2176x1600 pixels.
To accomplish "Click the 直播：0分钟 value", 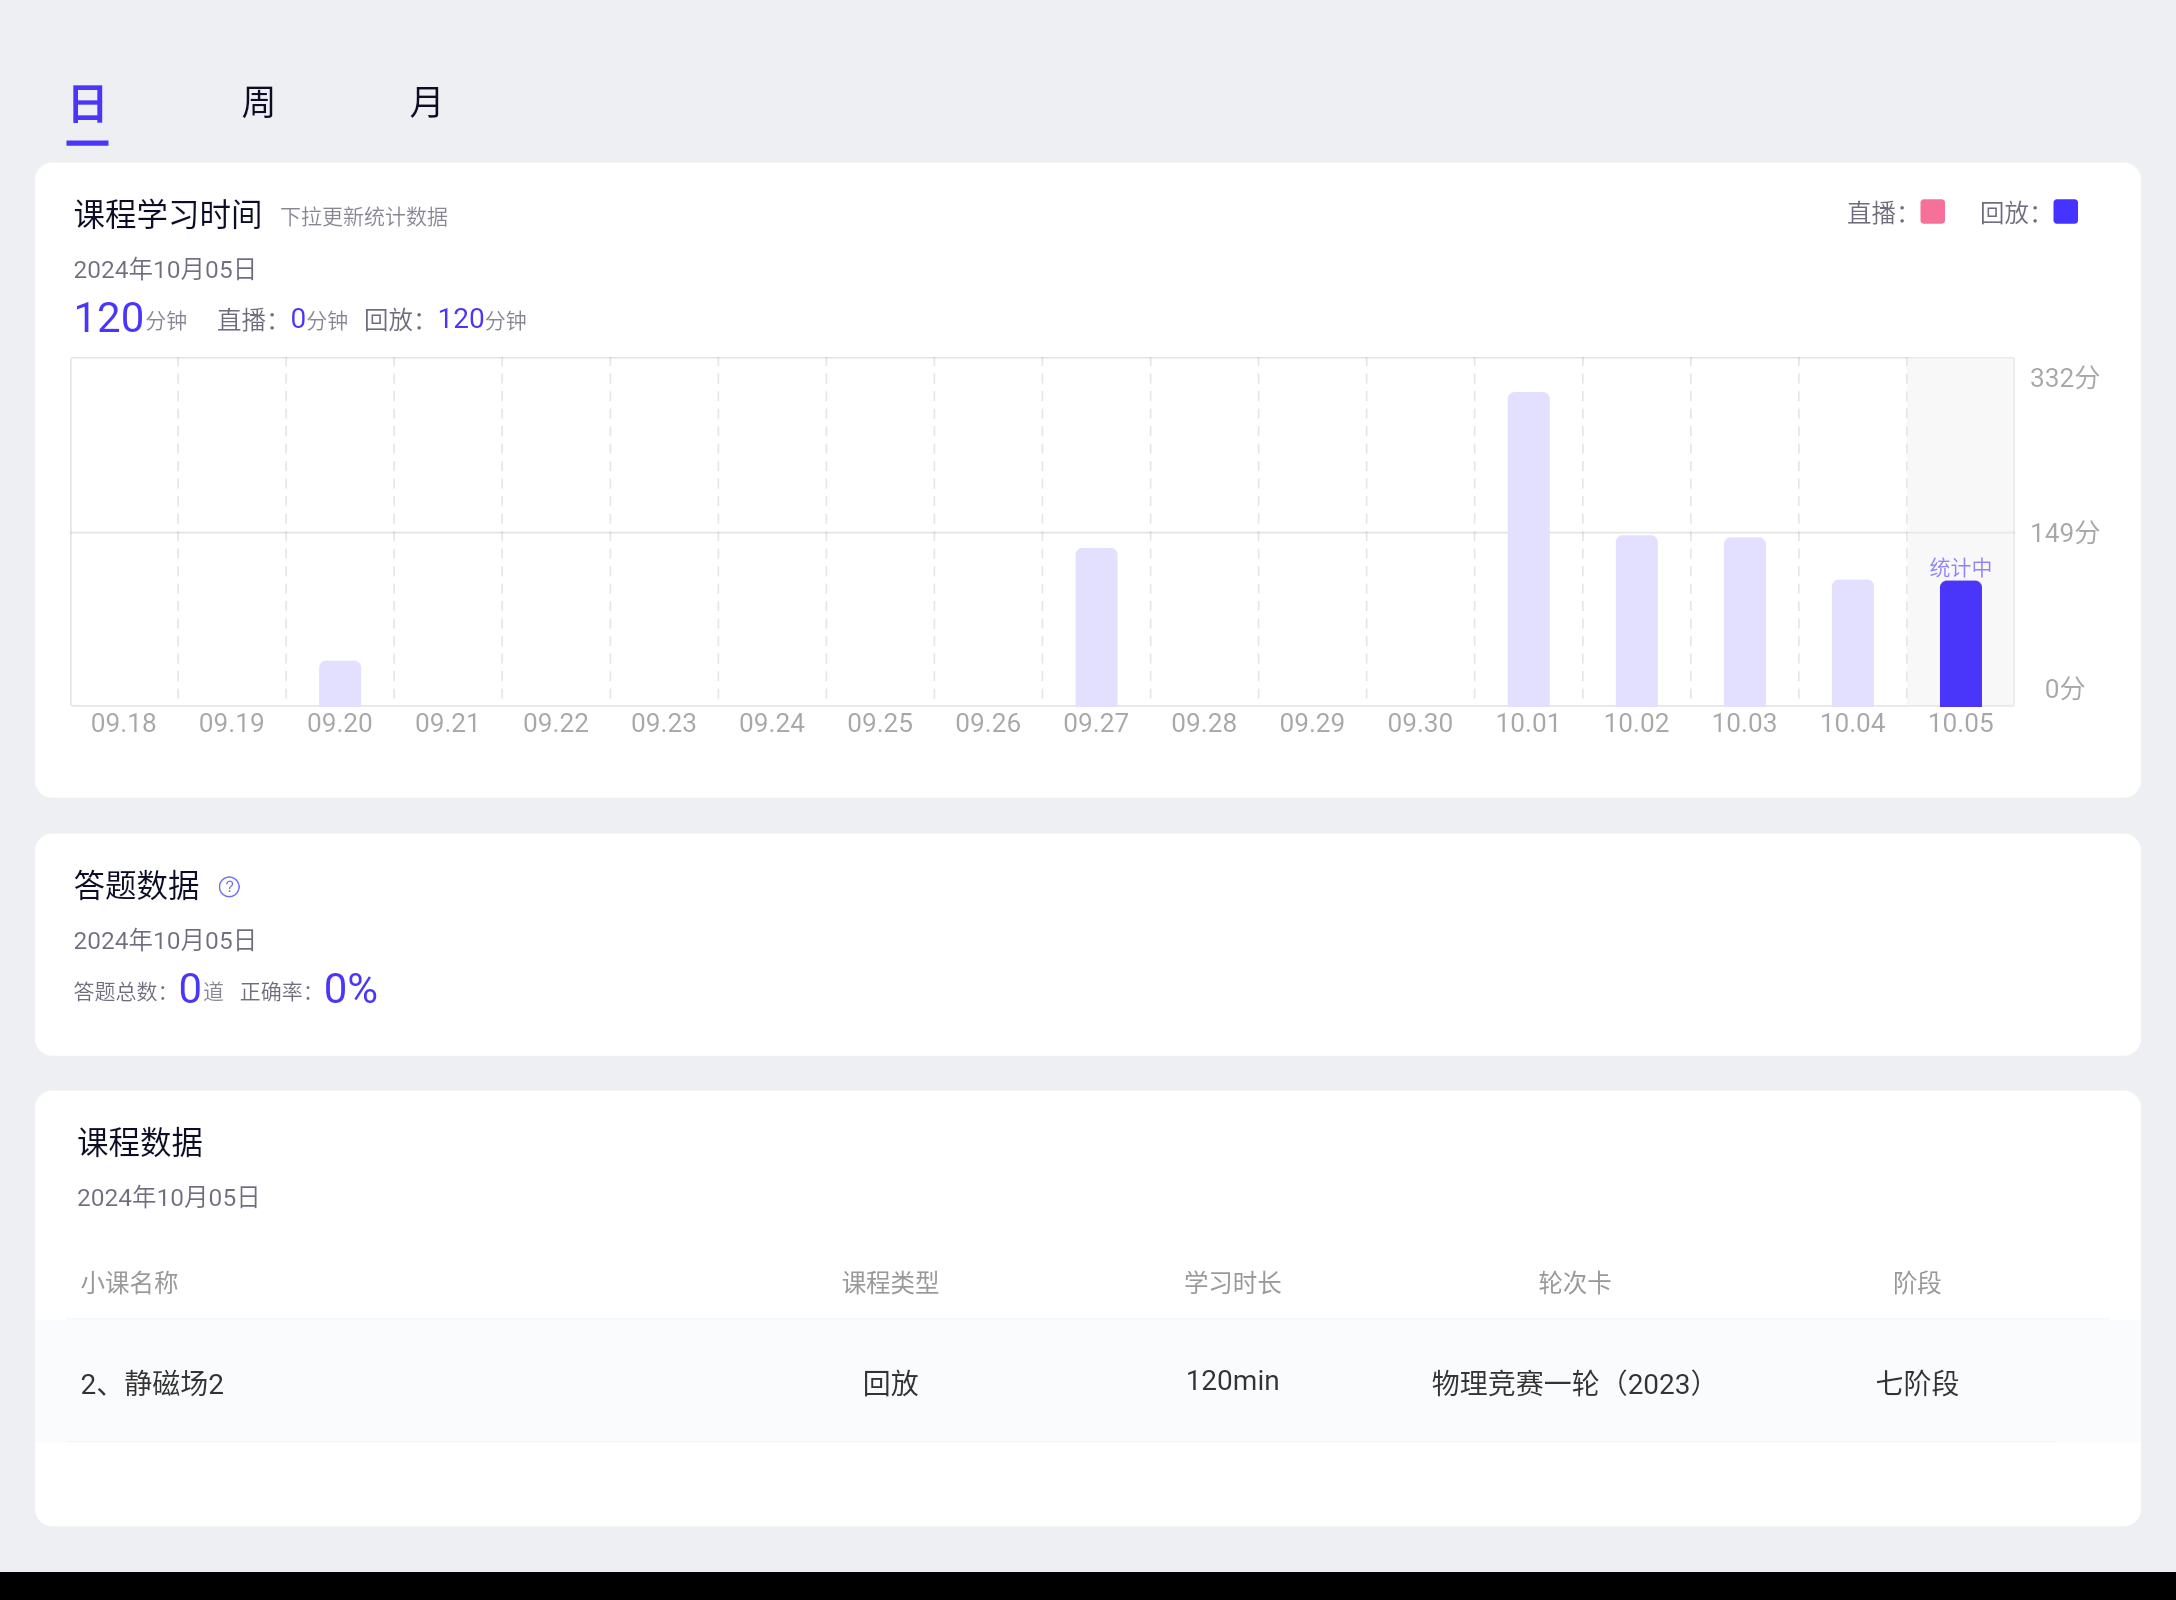I will tap(283, 320).
